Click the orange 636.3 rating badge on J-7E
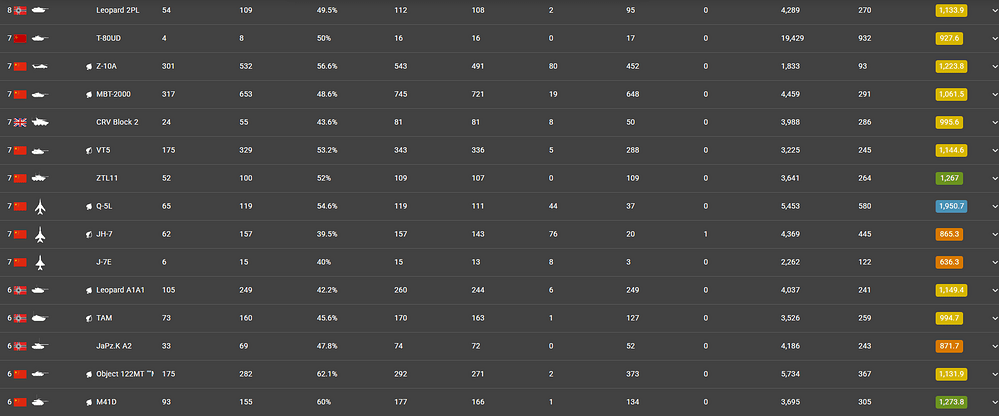 [949, 262]
